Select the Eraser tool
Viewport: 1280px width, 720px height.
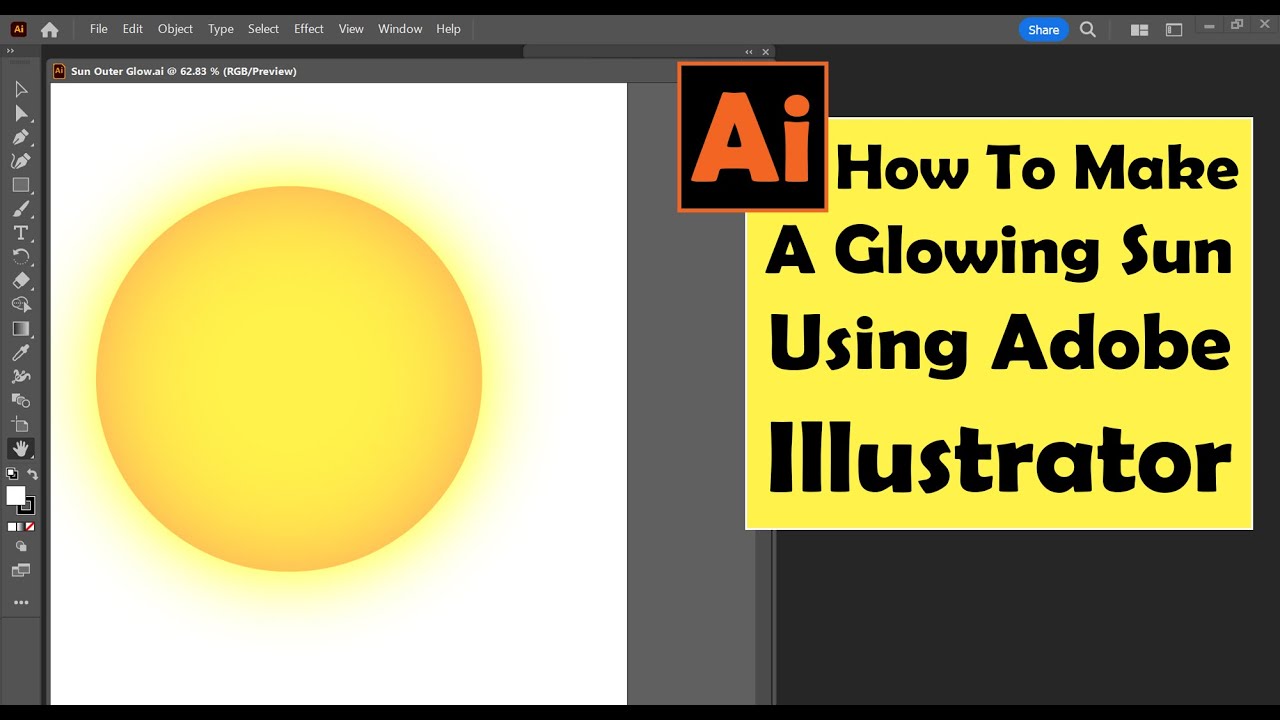click(21, 281)
